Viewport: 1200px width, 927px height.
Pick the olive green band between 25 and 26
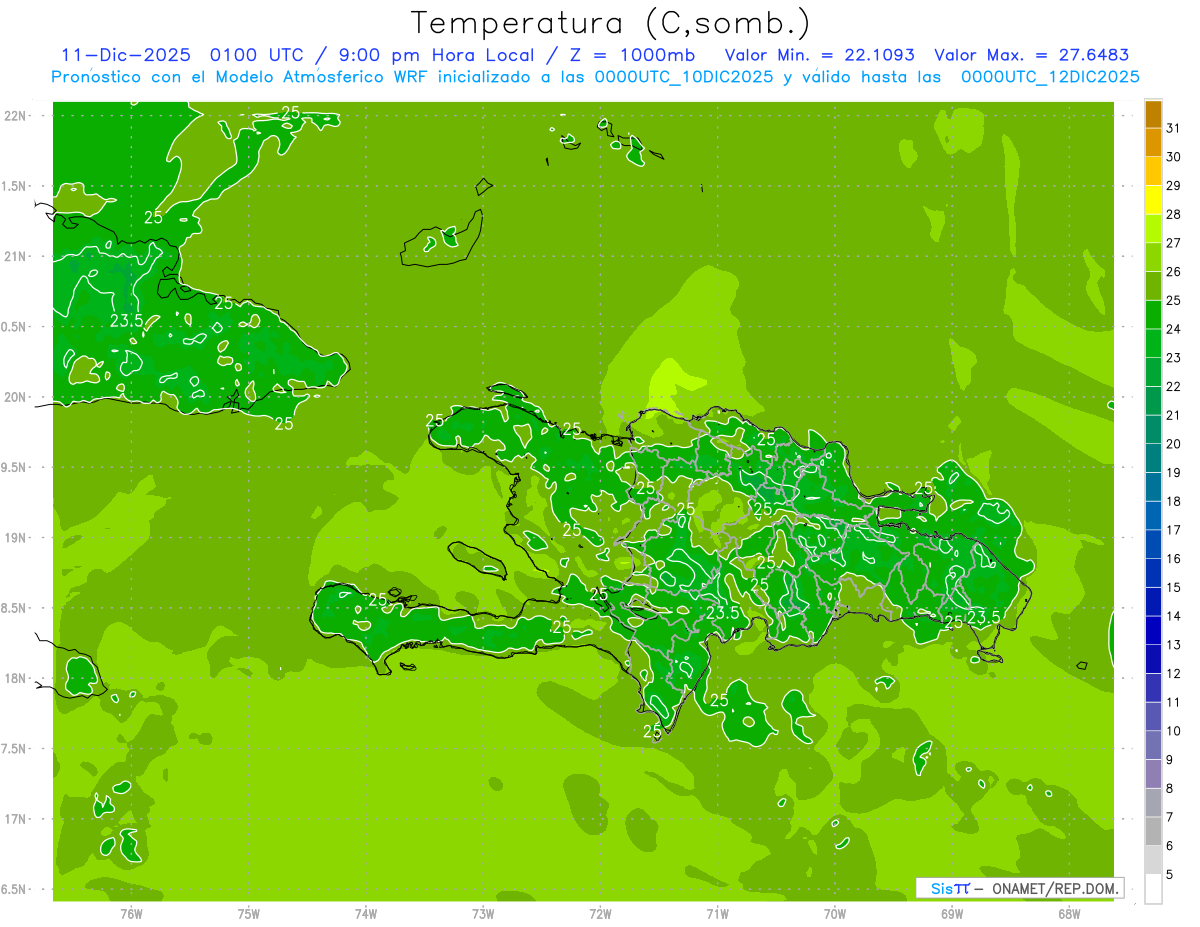[x=1153, y=286]
